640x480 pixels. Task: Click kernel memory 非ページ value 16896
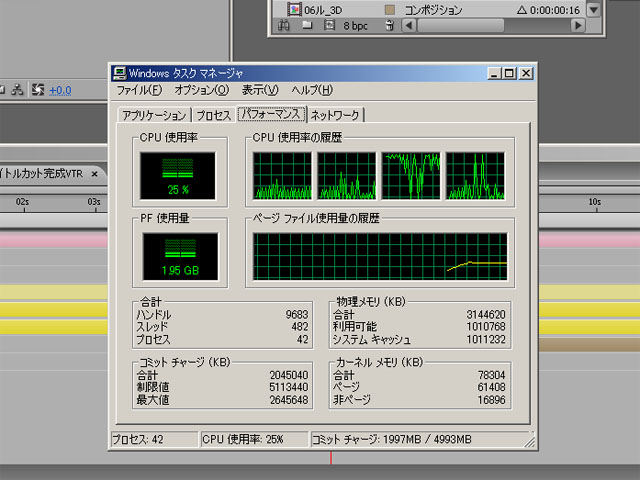[491, 400]
